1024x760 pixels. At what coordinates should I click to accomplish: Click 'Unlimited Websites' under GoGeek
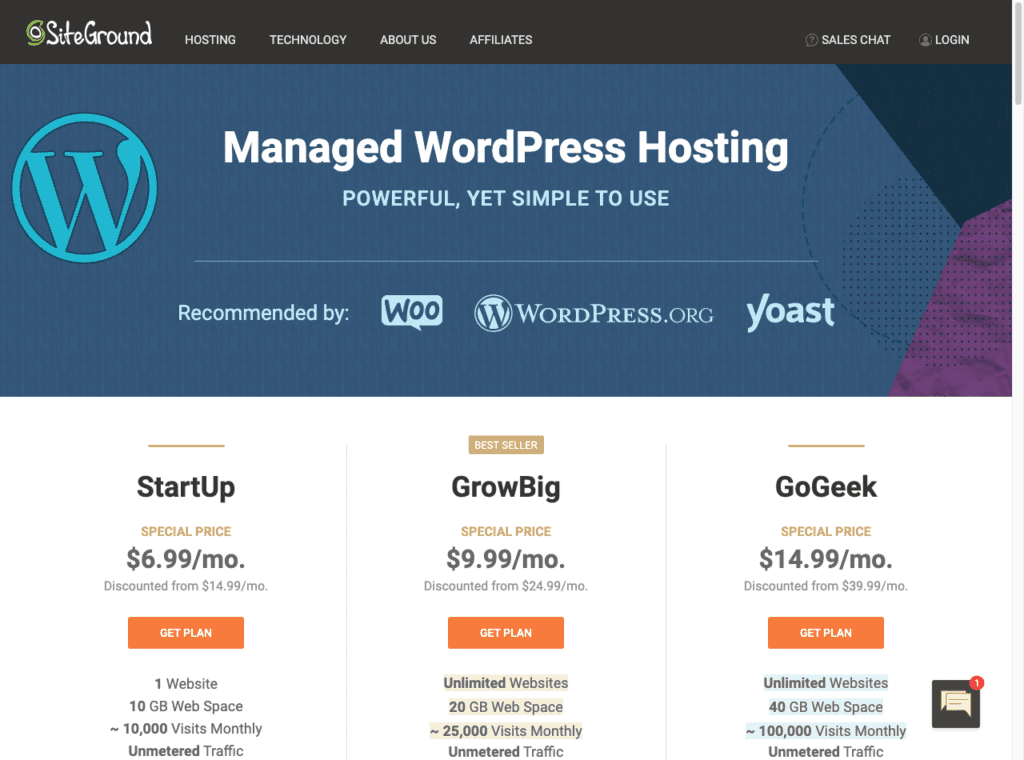[826, 683]
